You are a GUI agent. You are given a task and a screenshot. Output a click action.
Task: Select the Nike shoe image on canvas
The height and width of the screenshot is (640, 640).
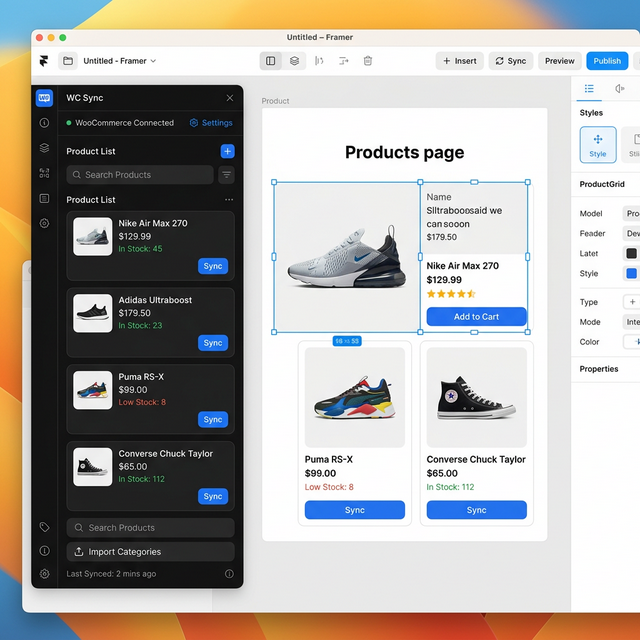(x=347, y=257)
